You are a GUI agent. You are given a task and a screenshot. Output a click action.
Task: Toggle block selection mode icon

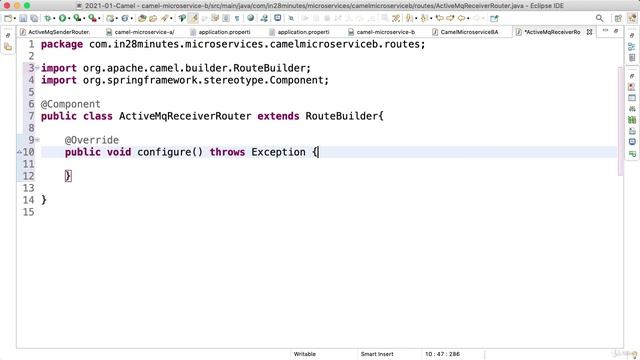coord(226,18)
